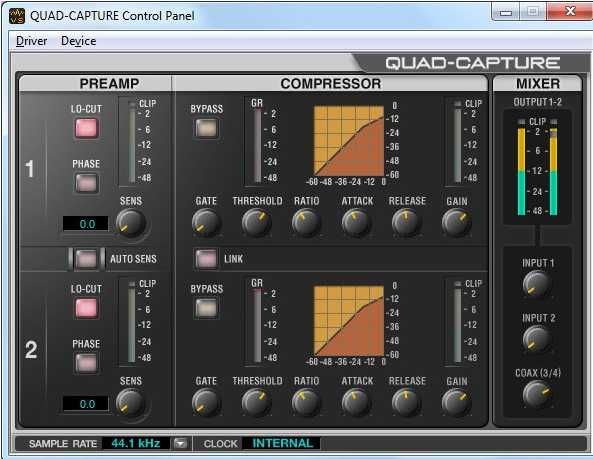Click the SAMPLE RATE label
Viewport: 593px width, 459px height.
(63, 444)
